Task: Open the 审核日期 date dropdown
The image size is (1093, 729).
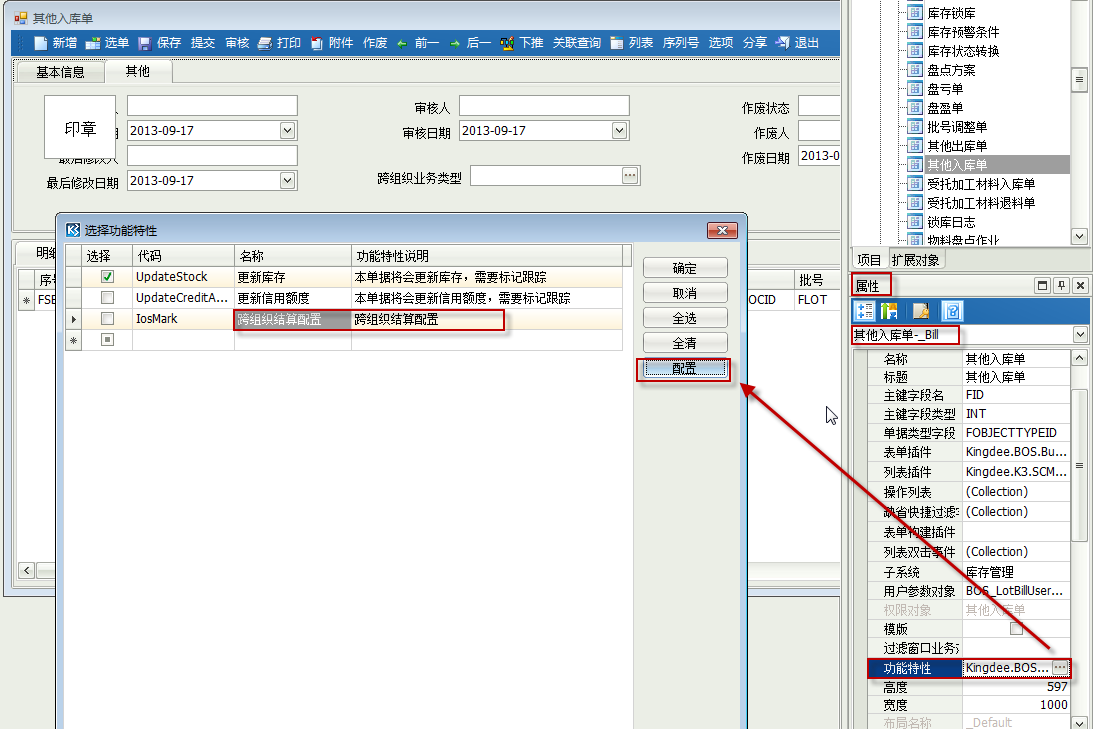Action: click(x=620, y=131)
